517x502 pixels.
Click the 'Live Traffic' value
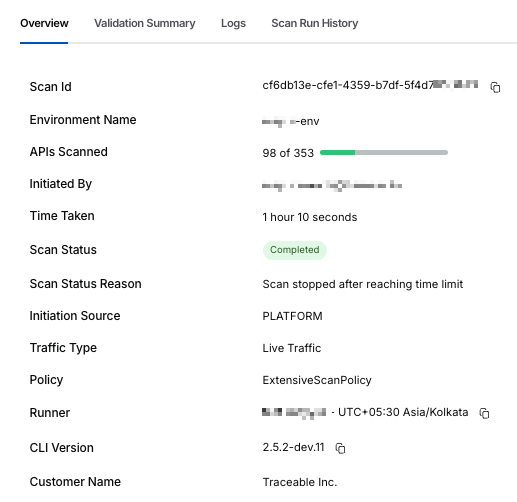click(292, 348)
